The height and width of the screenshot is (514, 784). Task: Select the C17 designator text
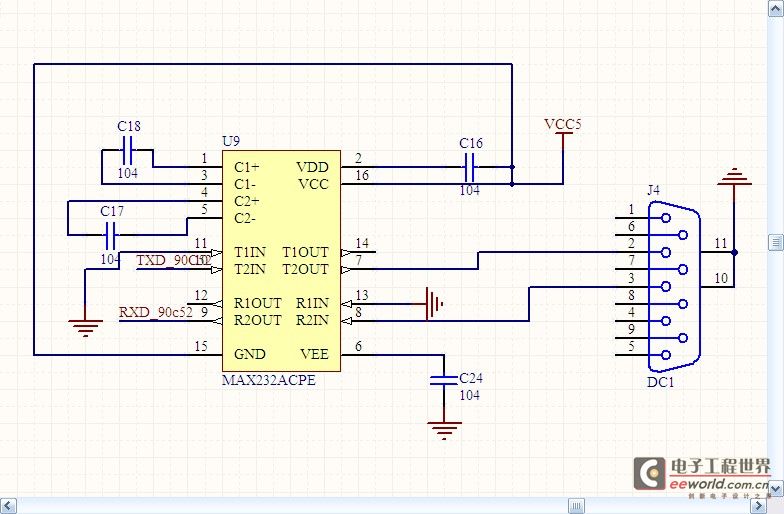112,212
